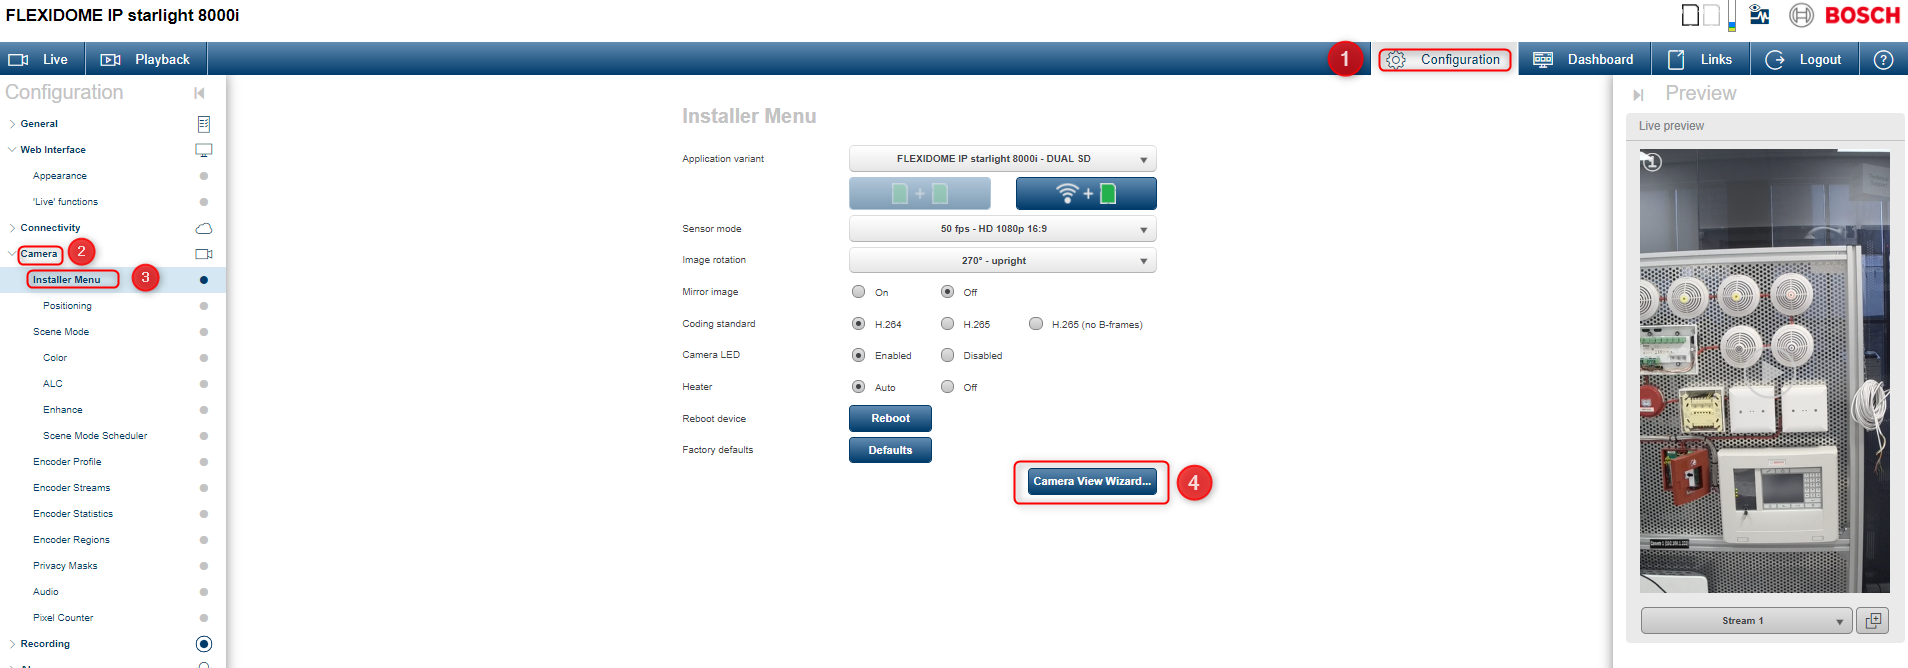Open the Encoder Streams page
Screen dimensions: 1908x668
click(72, 488)
